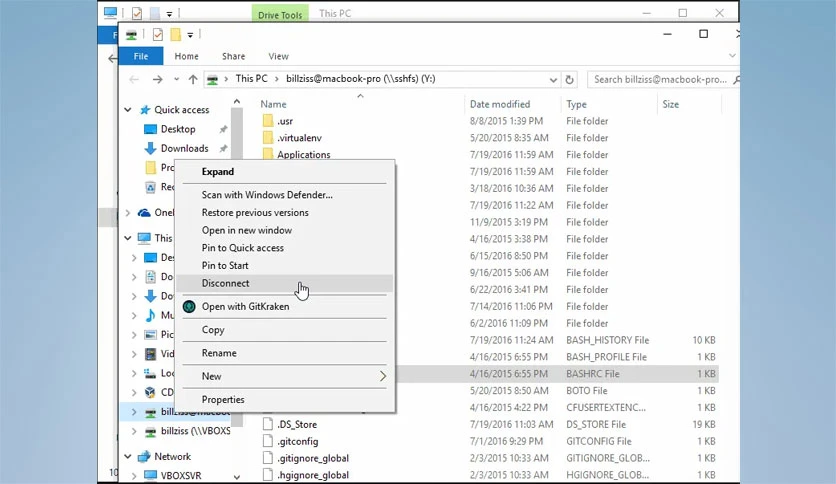Click Restore previous versions

point(284,213)
